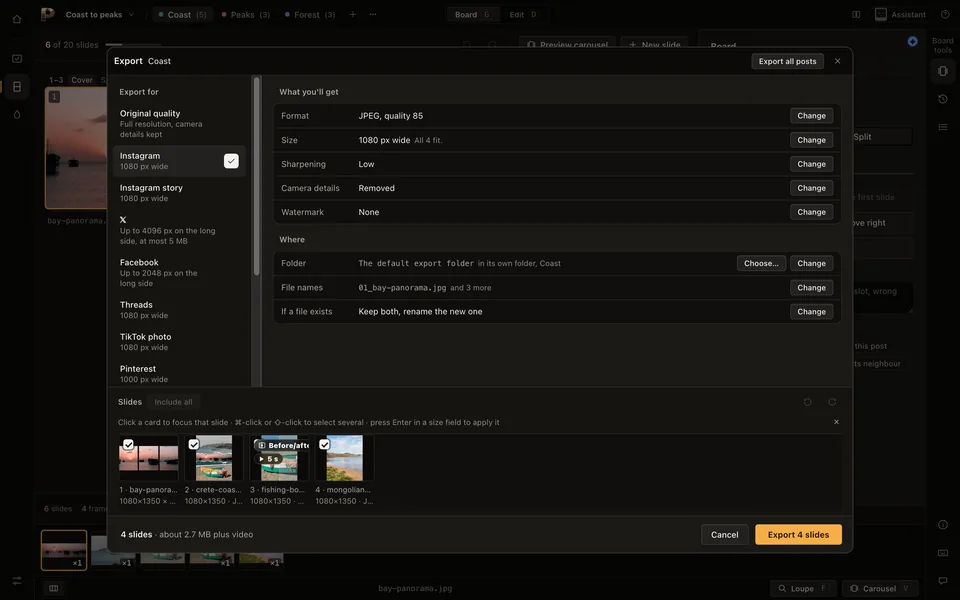
Task: Change the Format setting
Action: tap(811, 116)
